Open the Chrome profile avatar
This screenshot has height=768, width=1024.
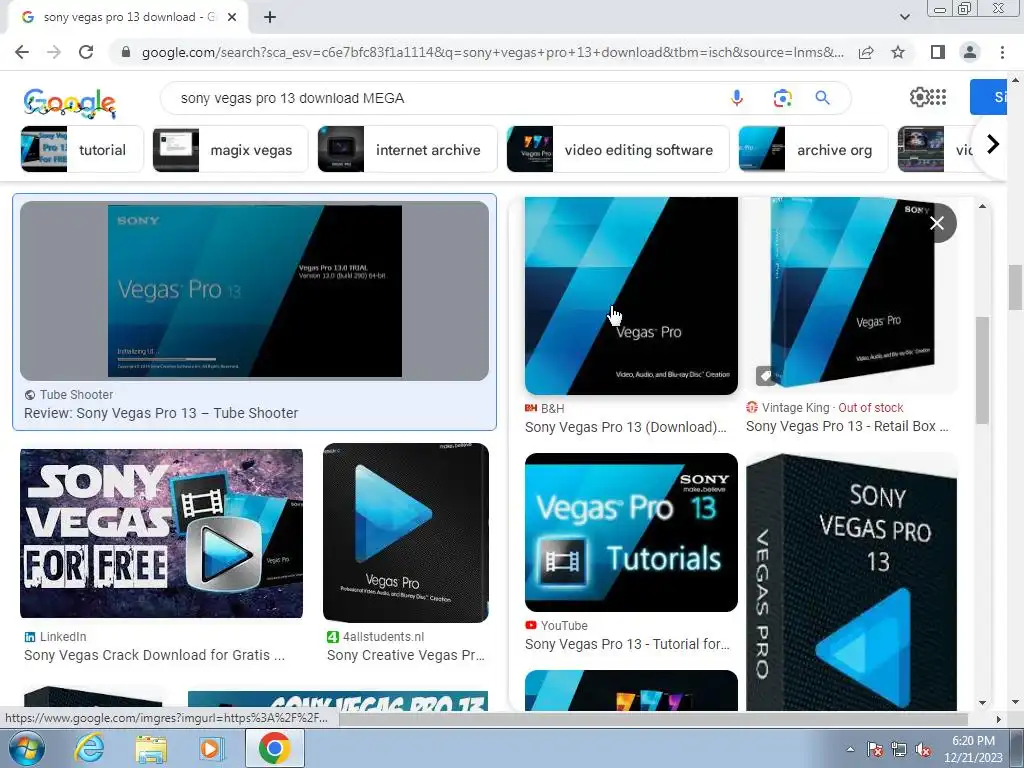click(x=970, y=52)
